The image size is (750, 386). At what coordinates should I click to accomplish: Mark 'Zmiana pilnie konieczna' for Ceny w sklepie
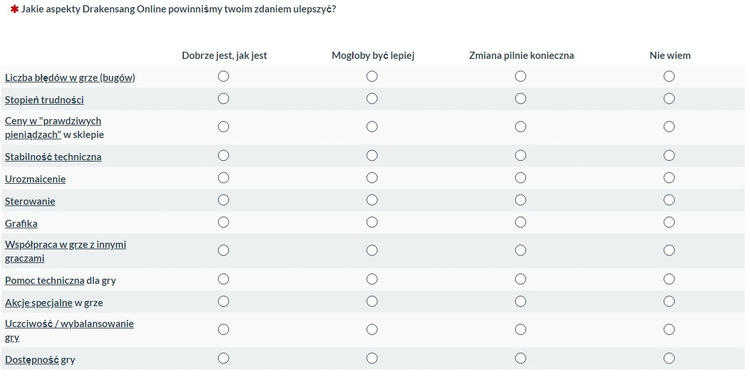click(x=520, y=127)
